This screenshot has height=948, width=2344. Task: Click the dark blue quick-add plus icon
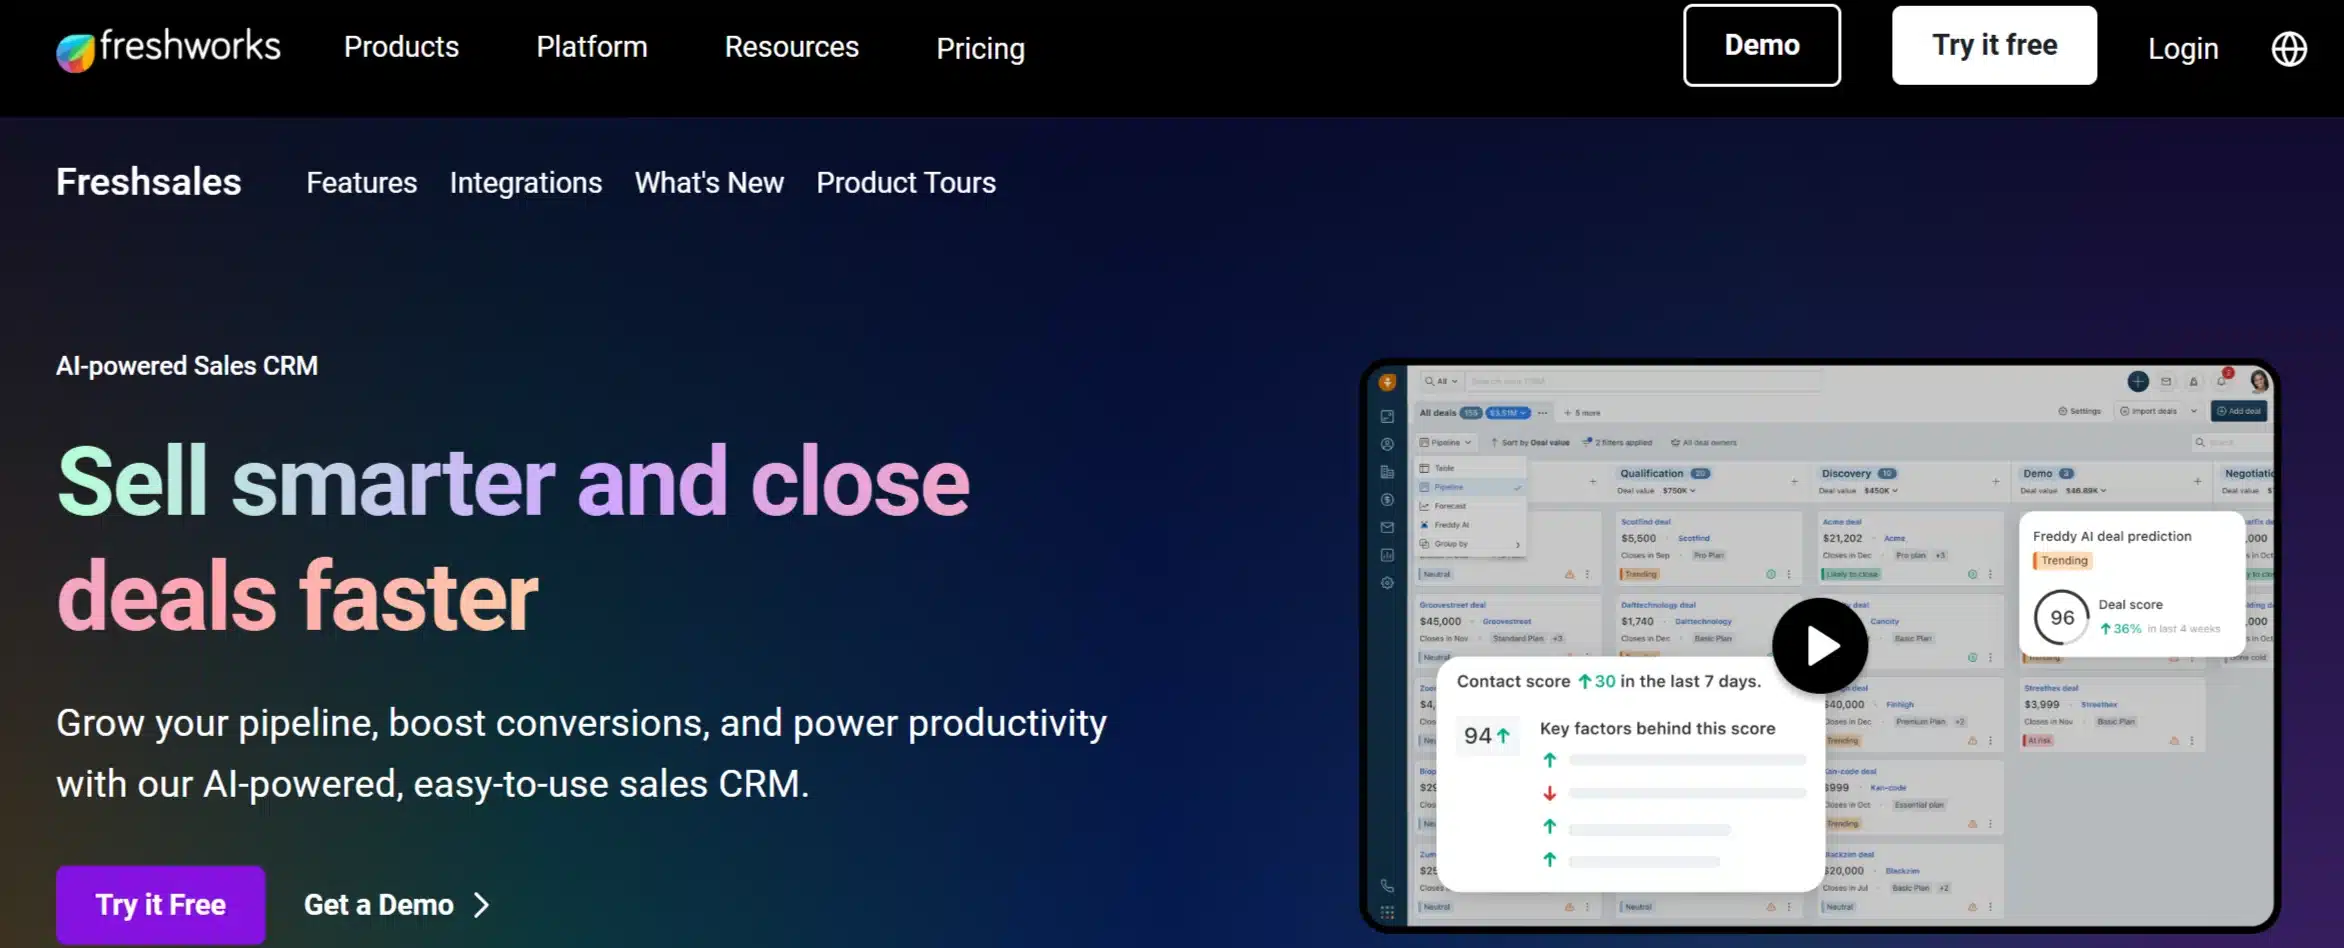2138,381
